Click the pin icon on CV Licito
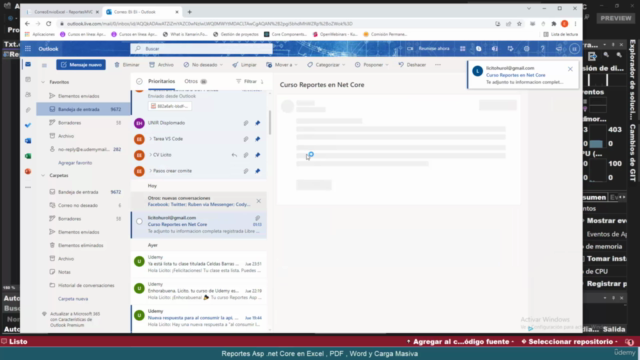The height and width of the screenshot is (360, 640). (258, 155)
